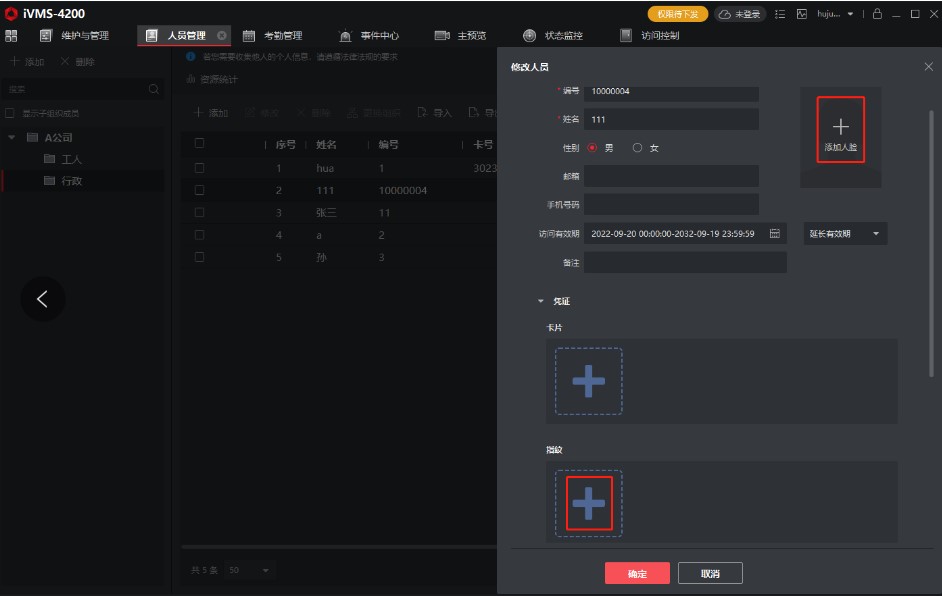Open the 50 per-page dropdown
Image resolution: width=942 pixels, height=597 pixels.
pyautogui.click(x=249, y=570)
